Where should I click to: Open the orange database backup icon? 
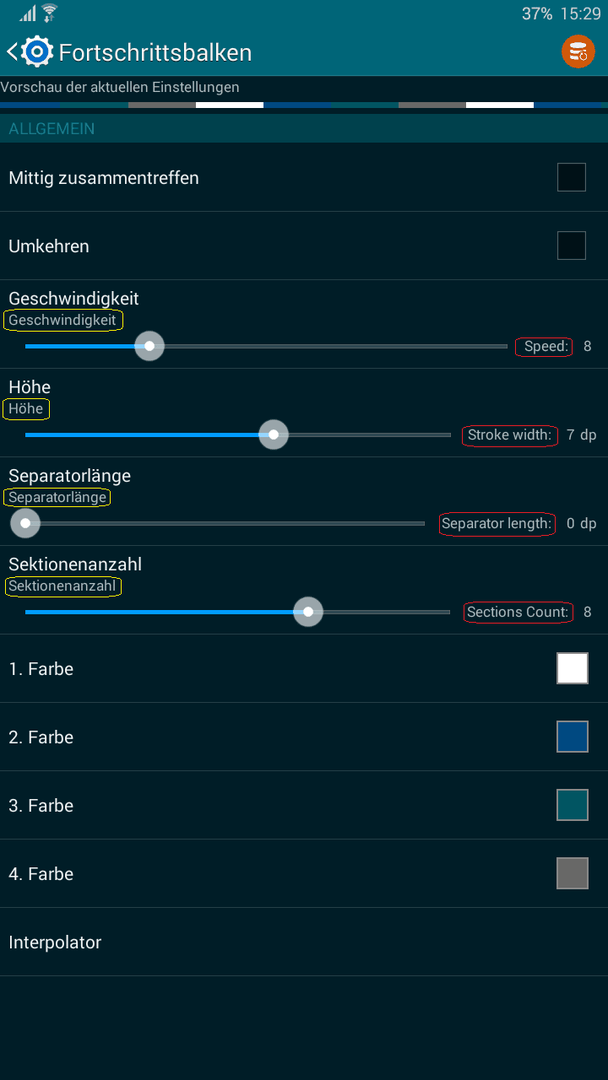pos(578,52)
